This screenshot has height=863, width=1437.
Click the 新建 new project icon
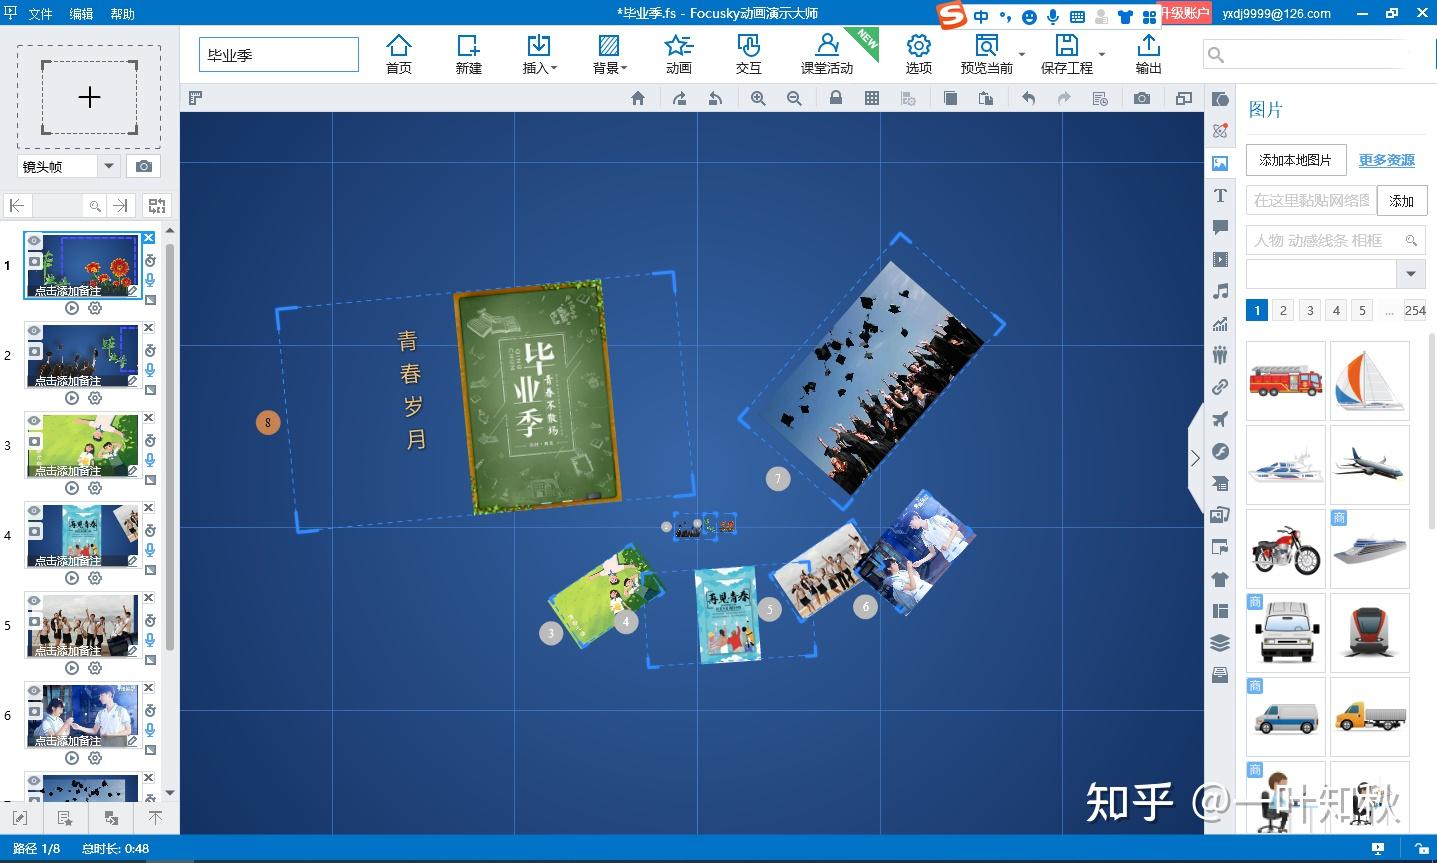469,53
